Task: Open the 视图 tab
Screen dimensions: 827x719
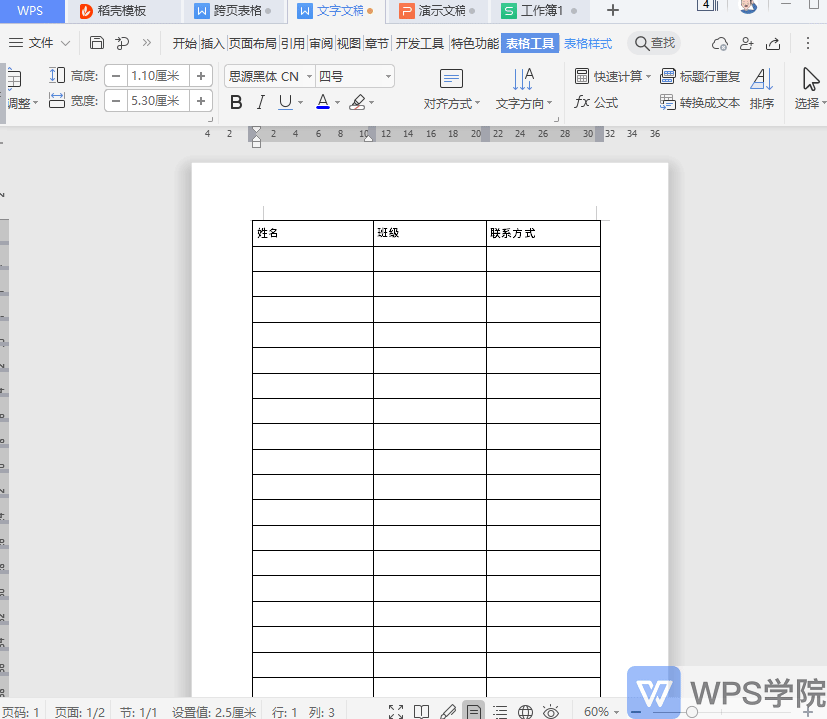Action: coord(349,43)
